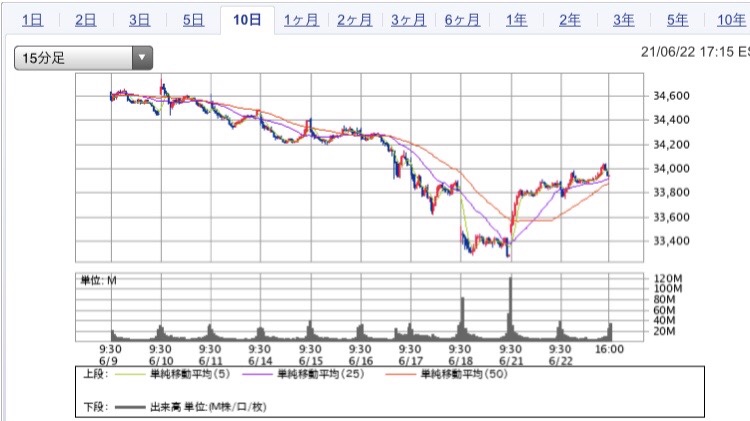Select the 2年 range tab
Viewport: 750px width, 421px height.
[570, 20]
